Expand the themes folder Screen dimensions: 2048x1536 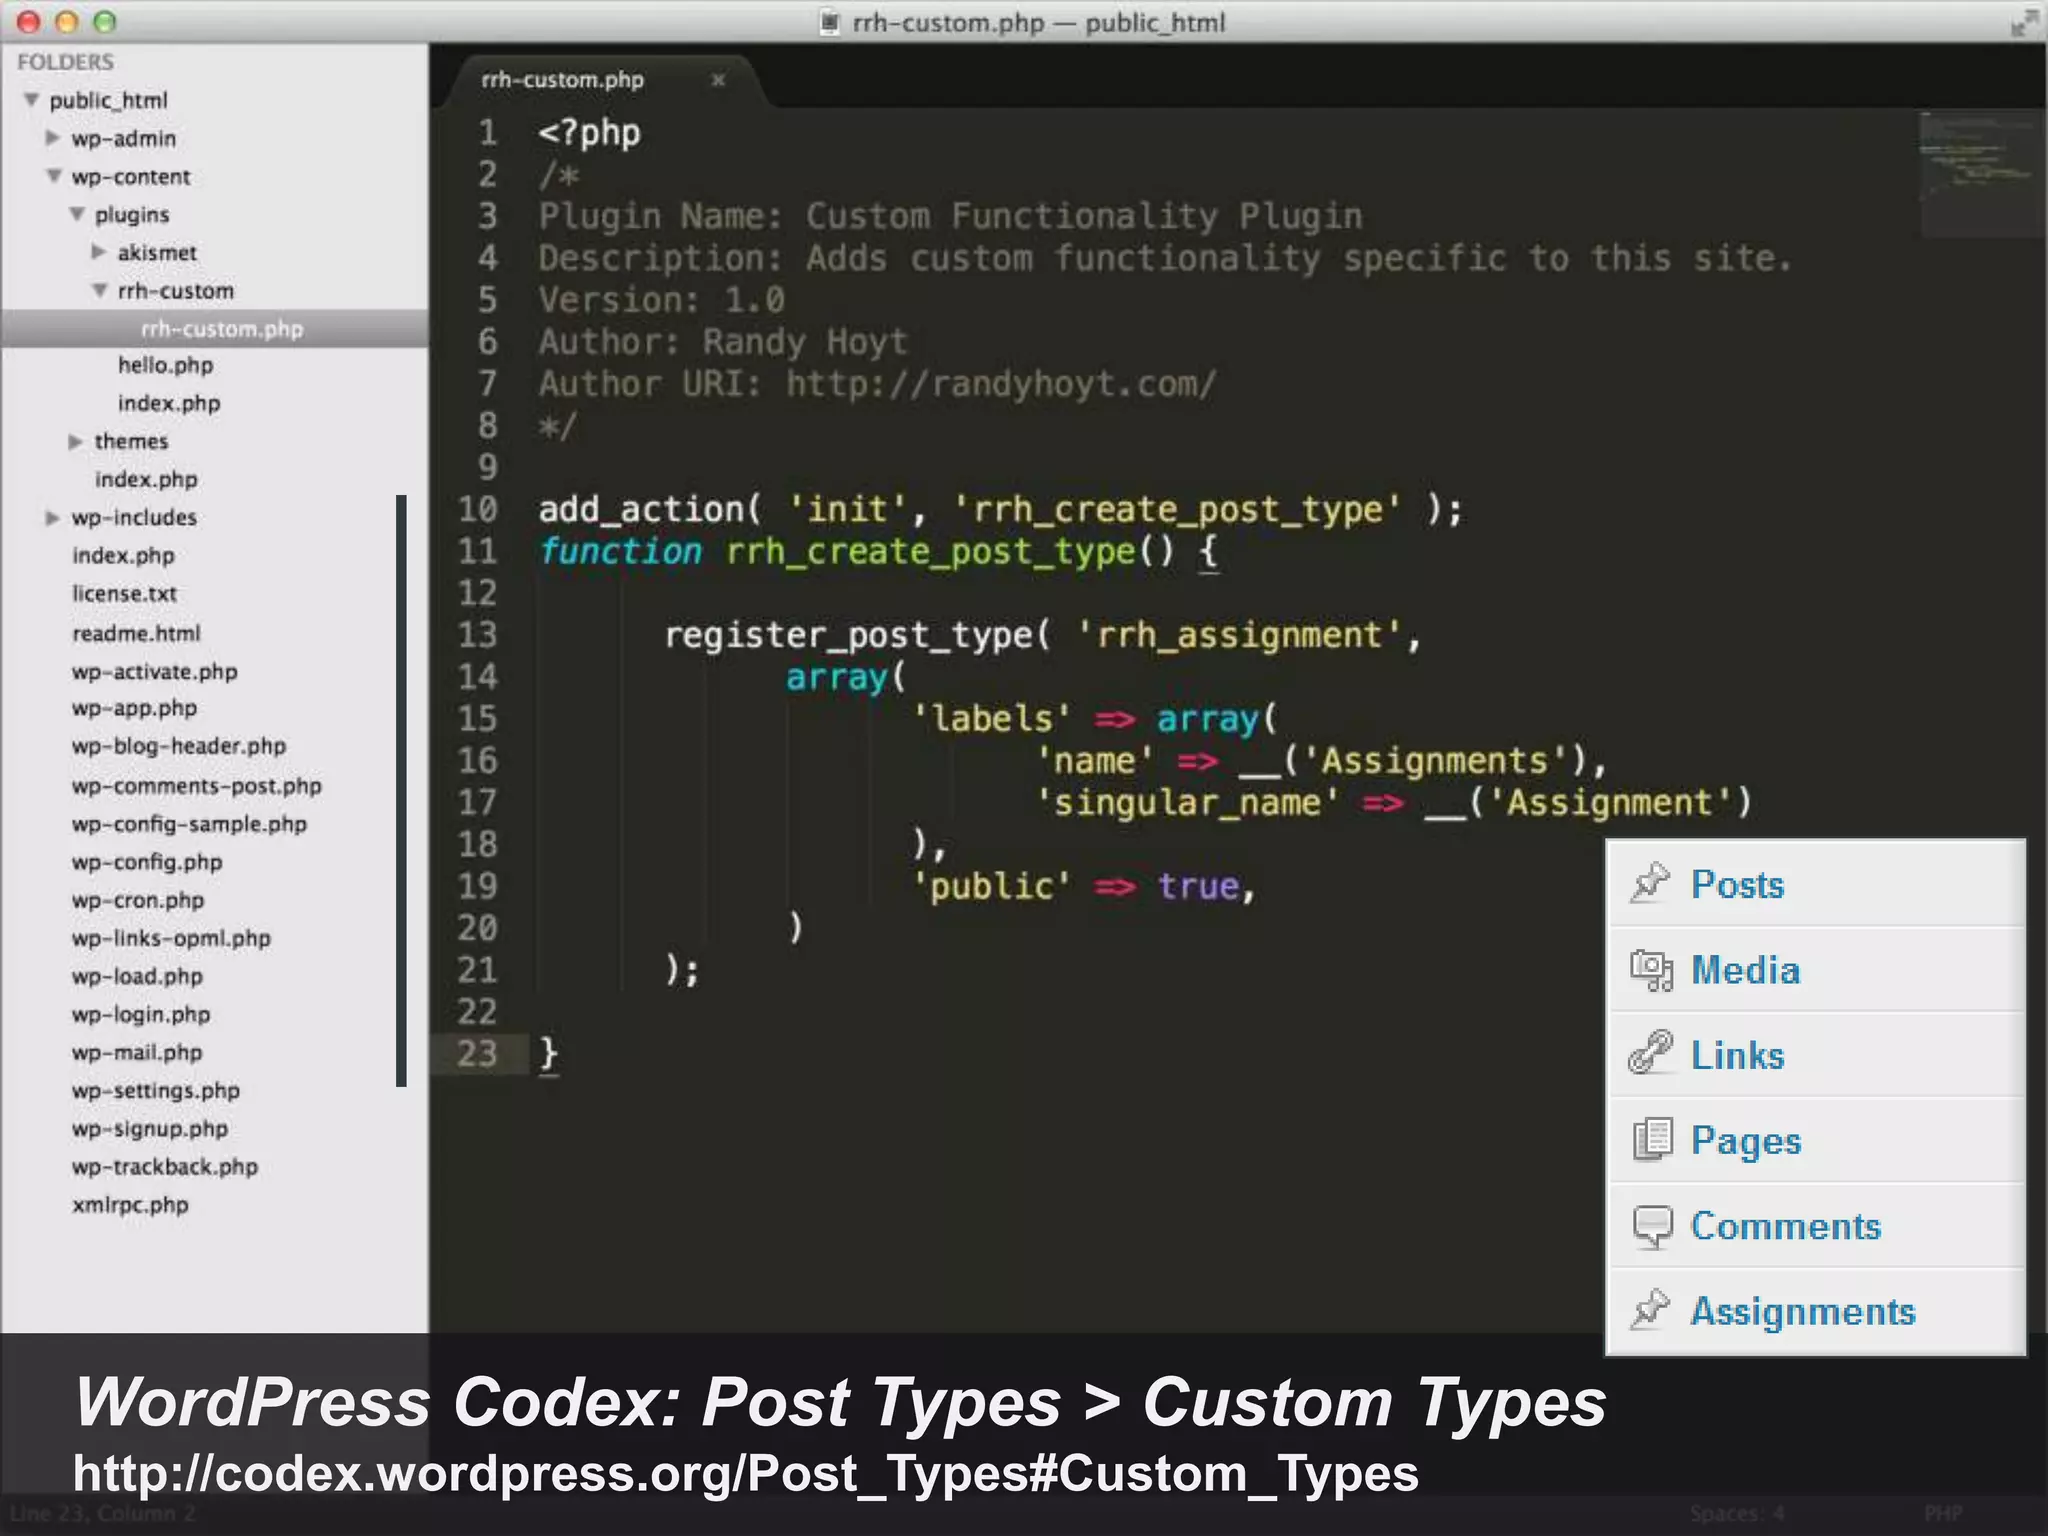click(76, 441)
